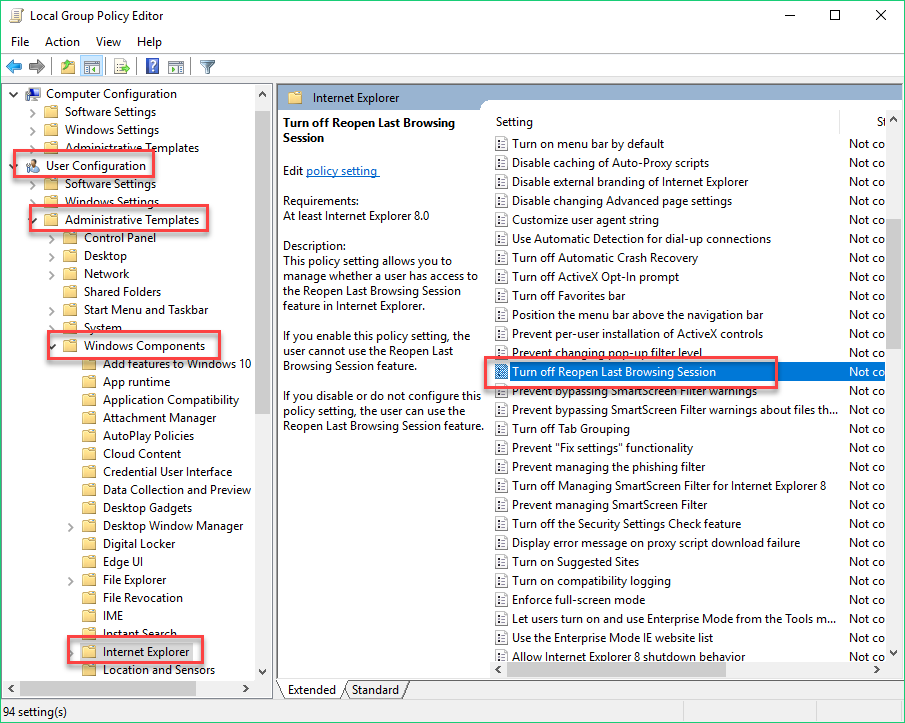Switch to the Standard tab

(x=375, y=690)
